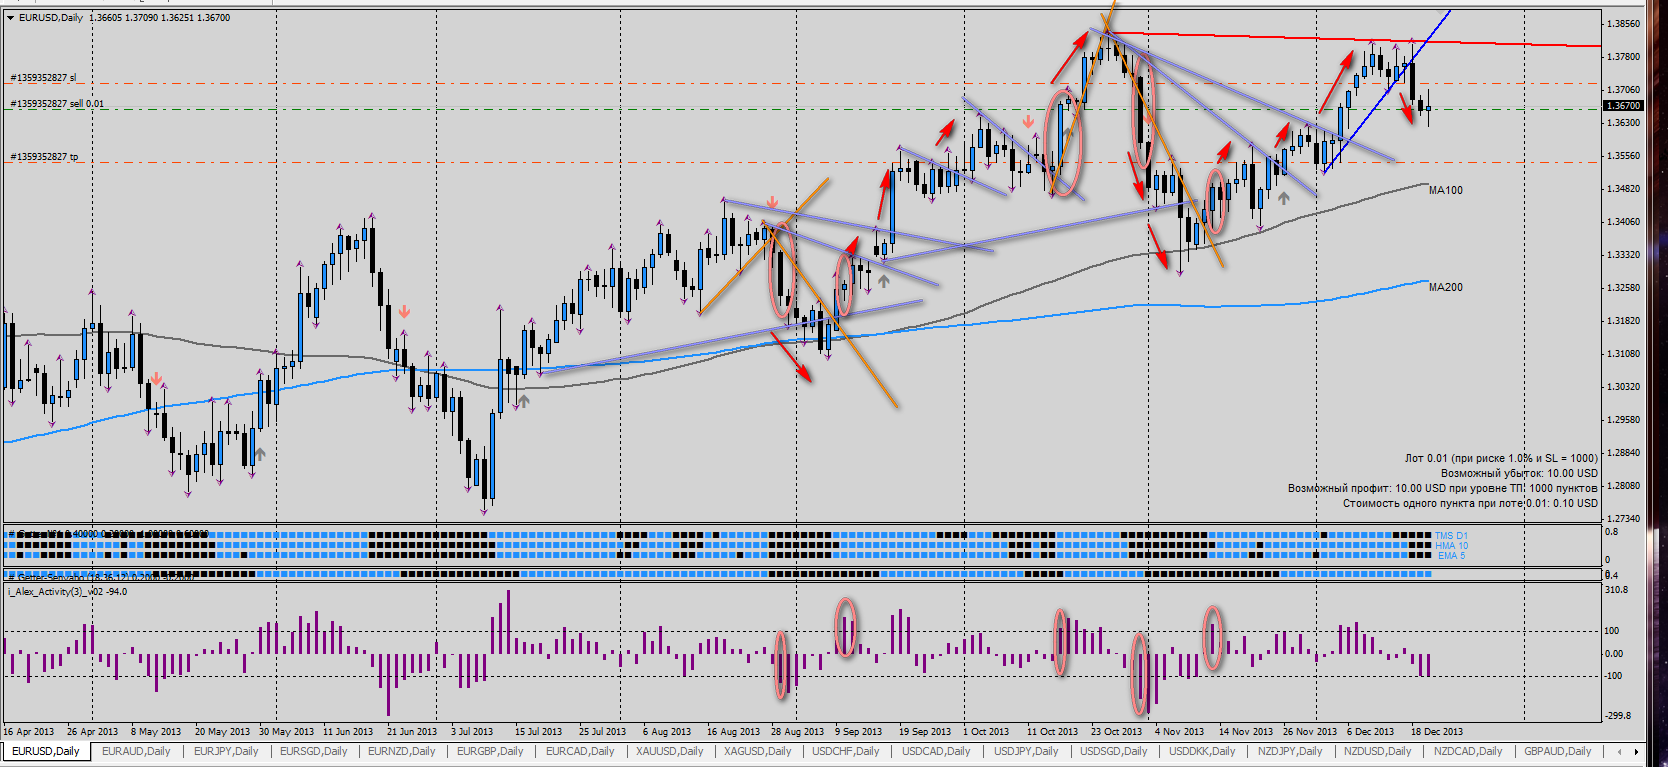Viewport: 1668px width, 767px height.
Task: Click the 23 Oct 2013 date label
Action: coord(1116,732)
